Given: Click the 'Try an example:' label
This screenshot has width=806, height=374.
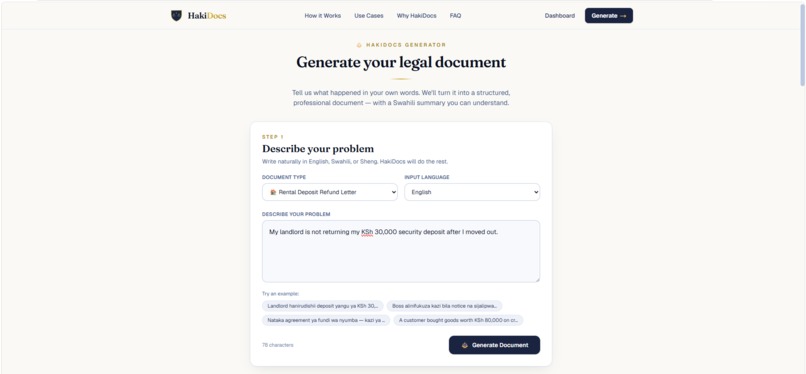Looking at the screenshot, I should coord(281,294).
